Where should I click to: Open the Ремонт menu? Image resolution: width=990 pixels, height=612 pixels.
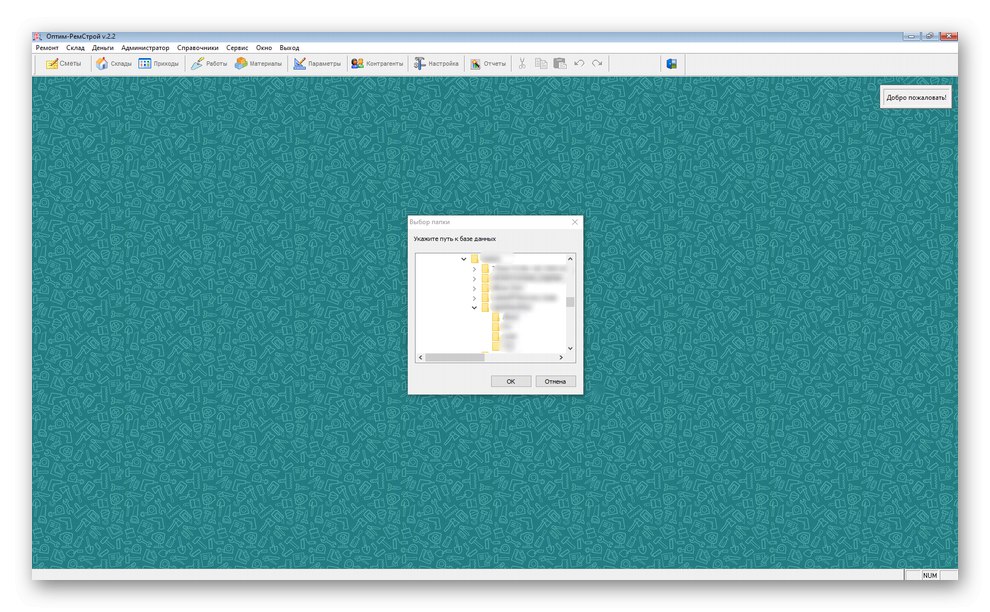(47, 48)
